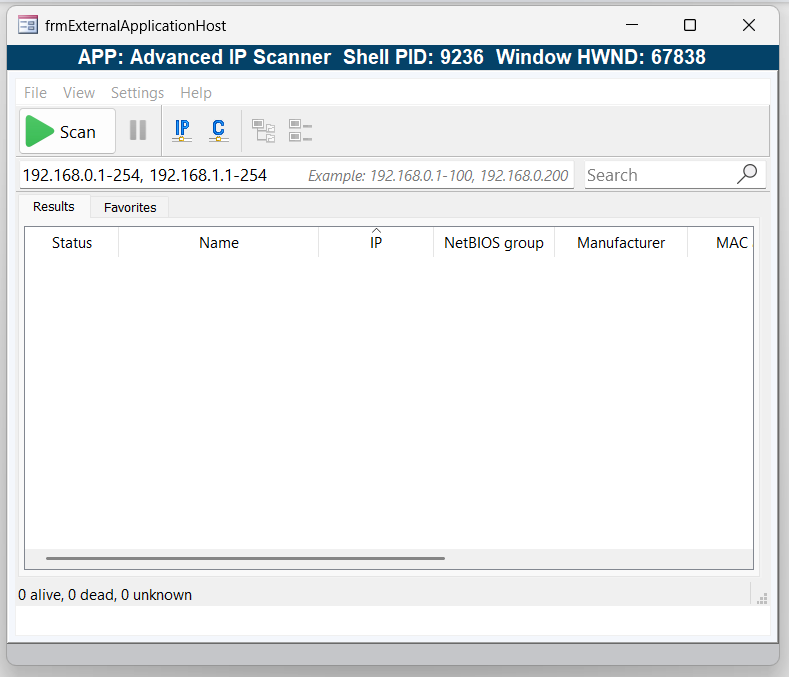Sort by the Status column header
The height and width of the screenshot is (677, 789).
point(72,243)
